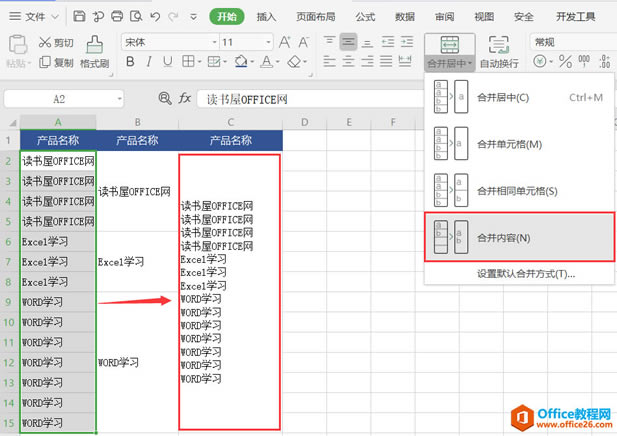Open the Fill color dropdown arrow
This screenshot has height=436, width=617.
click(252, 62)
